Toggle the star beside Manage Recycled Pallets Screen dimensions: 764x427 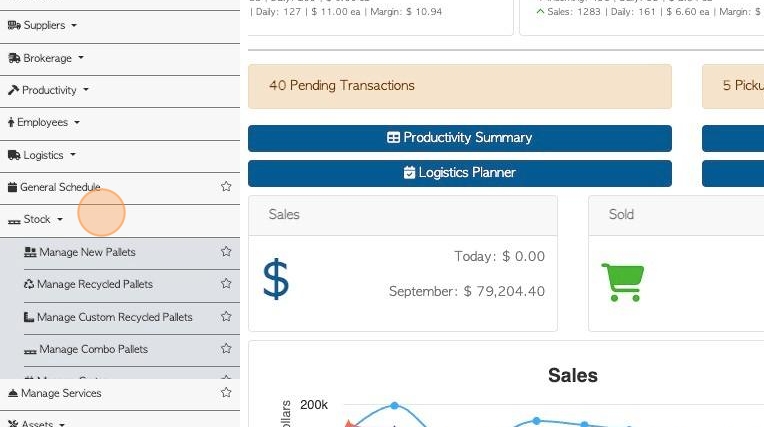click(x=226, y=284)
